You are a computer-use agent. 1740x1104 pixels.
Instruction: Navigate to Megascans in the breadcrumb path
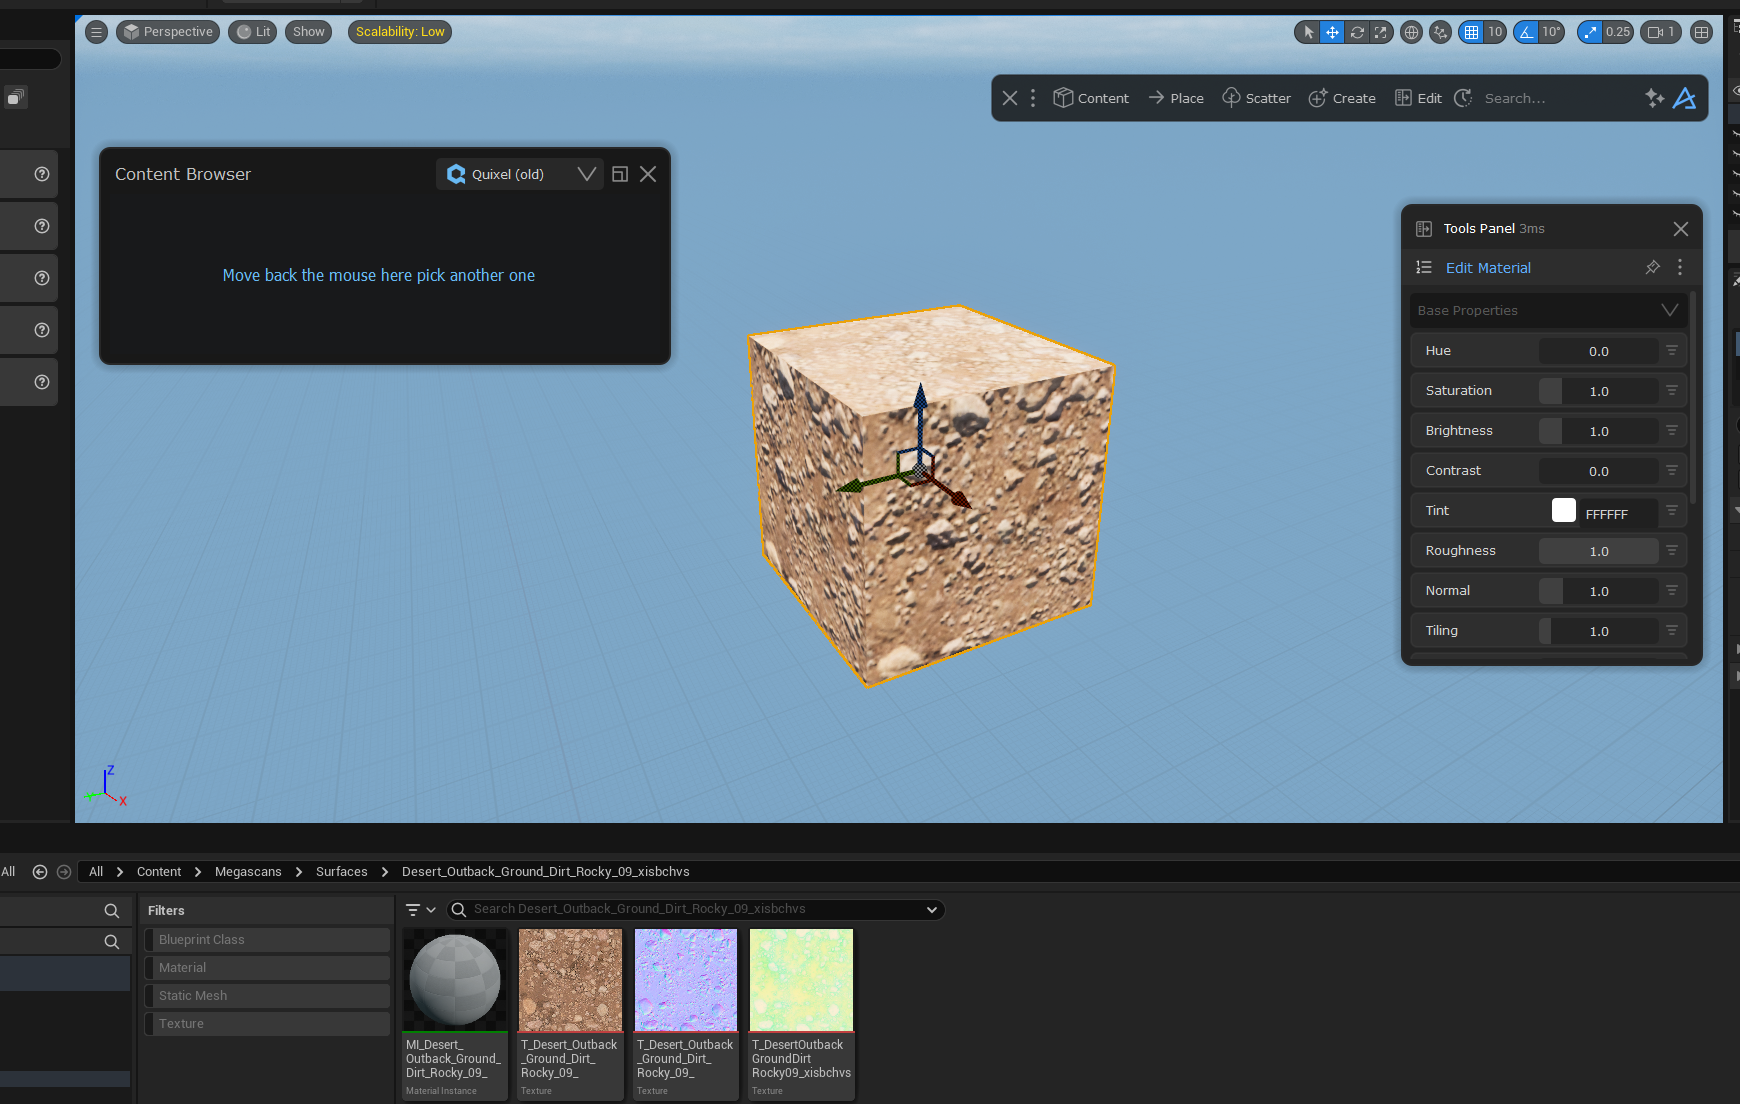248,872
